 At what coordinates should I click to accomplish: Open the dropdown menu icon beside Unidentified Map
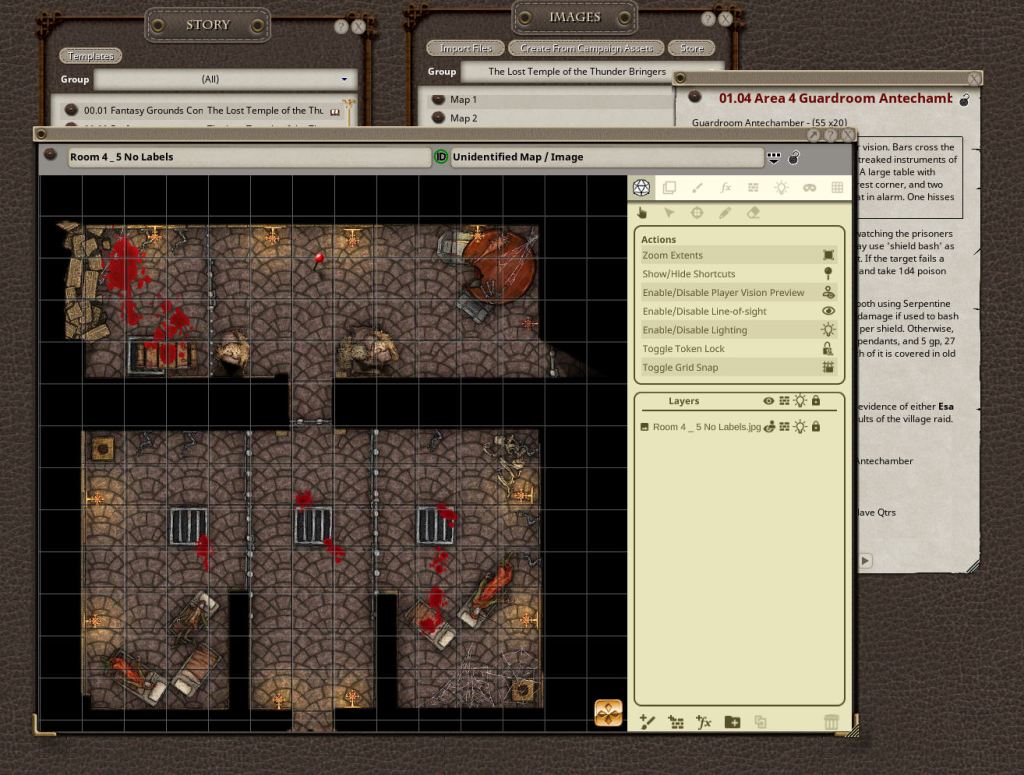coord(774,157)
